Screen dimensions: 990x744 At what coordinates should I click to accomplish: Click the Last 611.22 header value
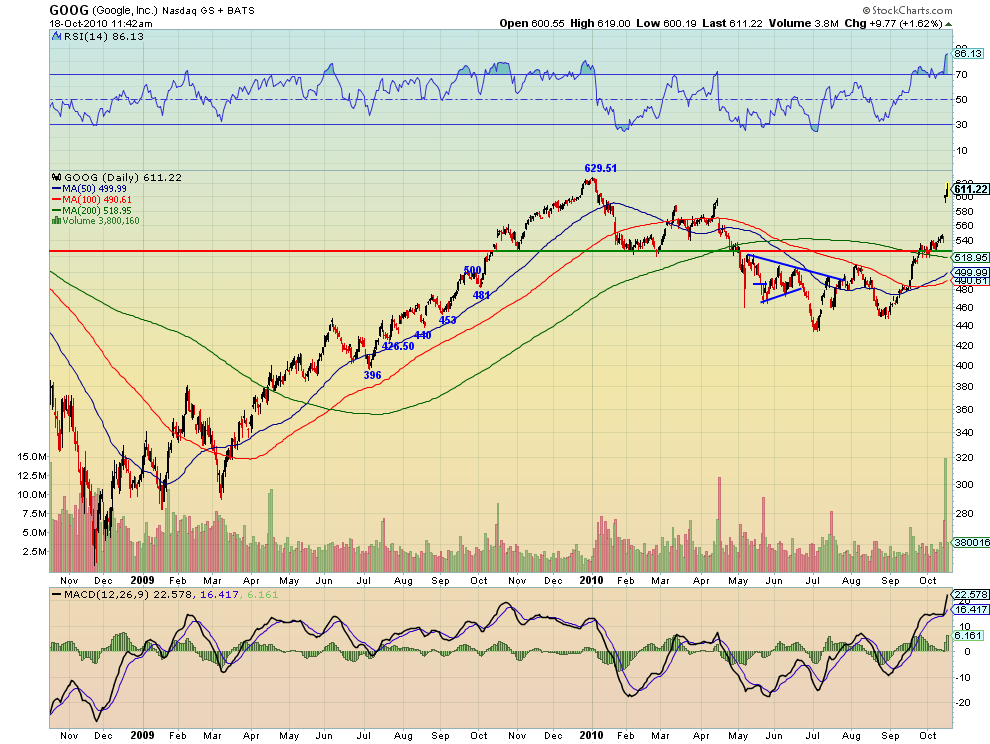732,23
